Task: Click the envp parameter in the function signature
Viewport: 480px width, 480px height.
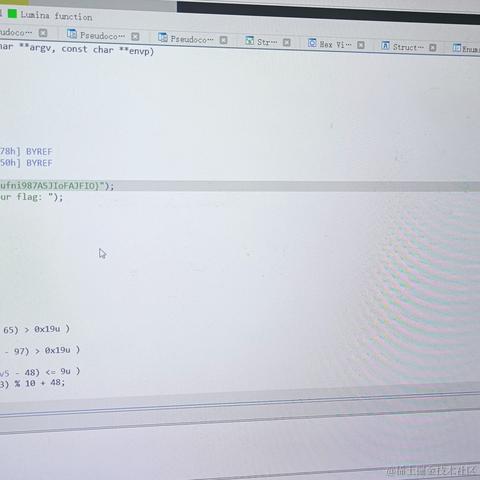Action: point(141,51)
